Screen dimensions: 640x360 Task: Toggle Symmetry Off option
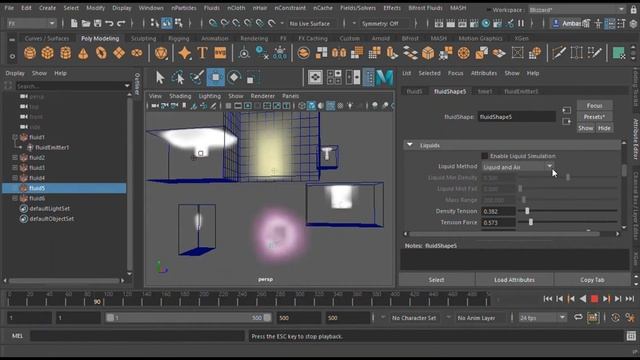click(380, 24)
